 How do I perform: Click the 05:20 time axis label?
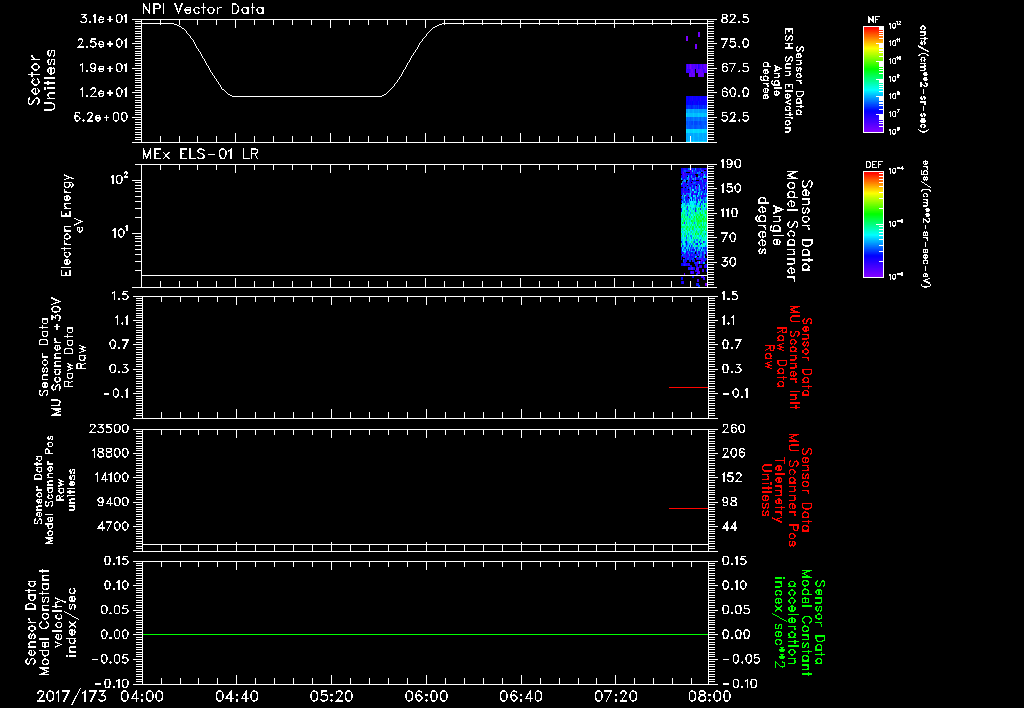[x=331, y=696]
